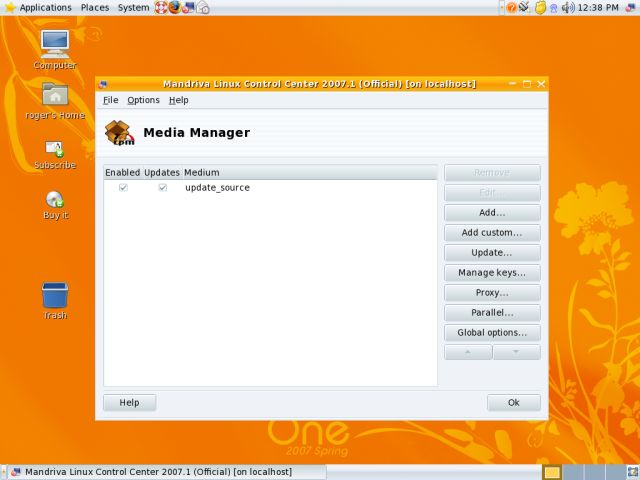This screenshot has width=640, height=480.
Task: Select the Trash desktop icon
Action: [55, 301]
